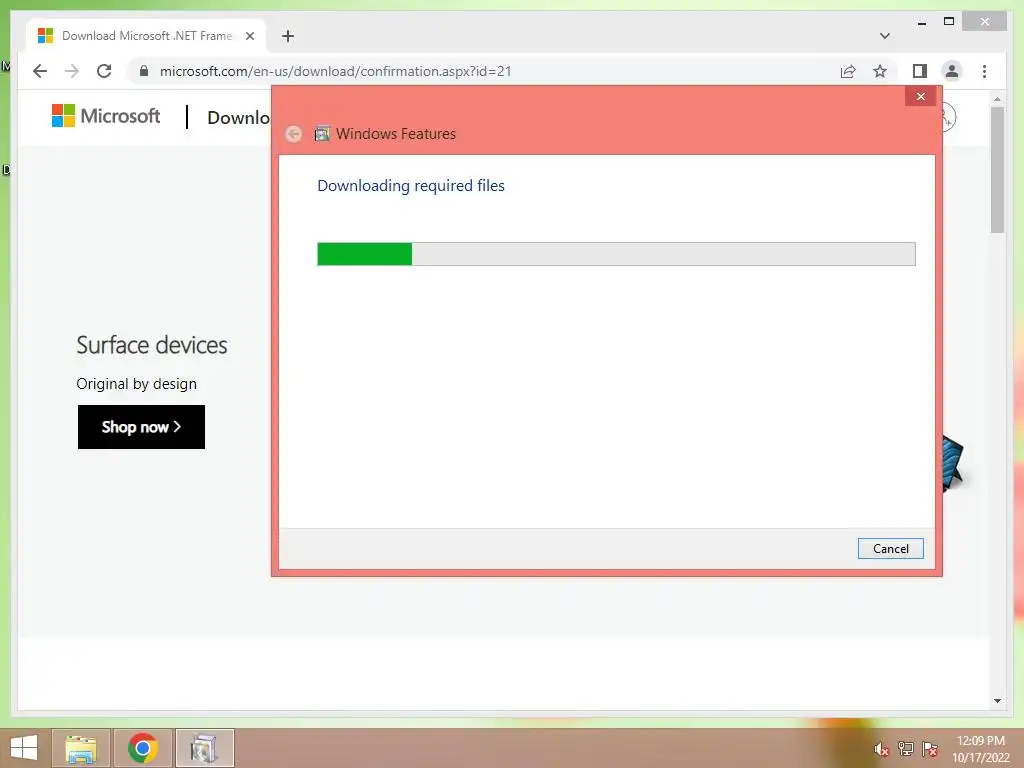Cancel the Windows Features download
Screen dimensions: 1024x768
pyautogui.click(x=890, y=549)
